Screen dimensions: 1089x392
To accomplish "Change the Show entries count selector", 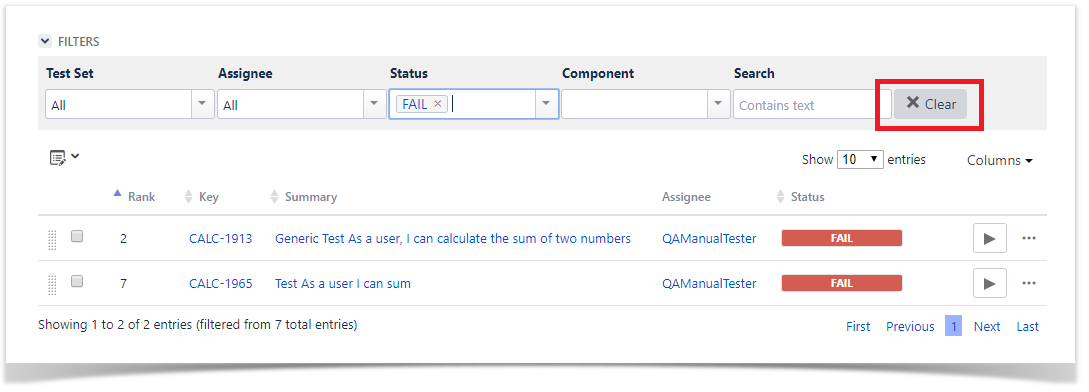I will coord(860,159).
